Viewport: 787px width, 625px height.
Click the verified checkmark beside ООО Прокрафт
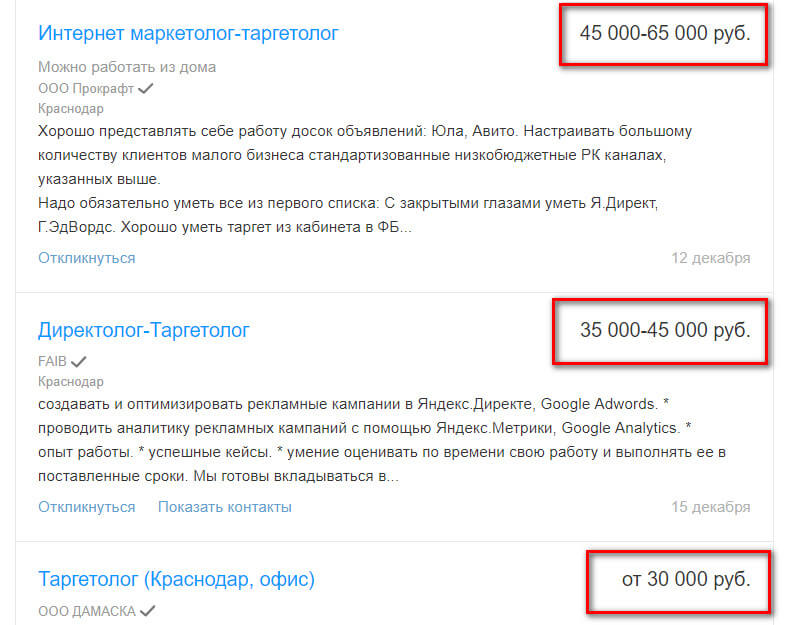click(146, 89)
